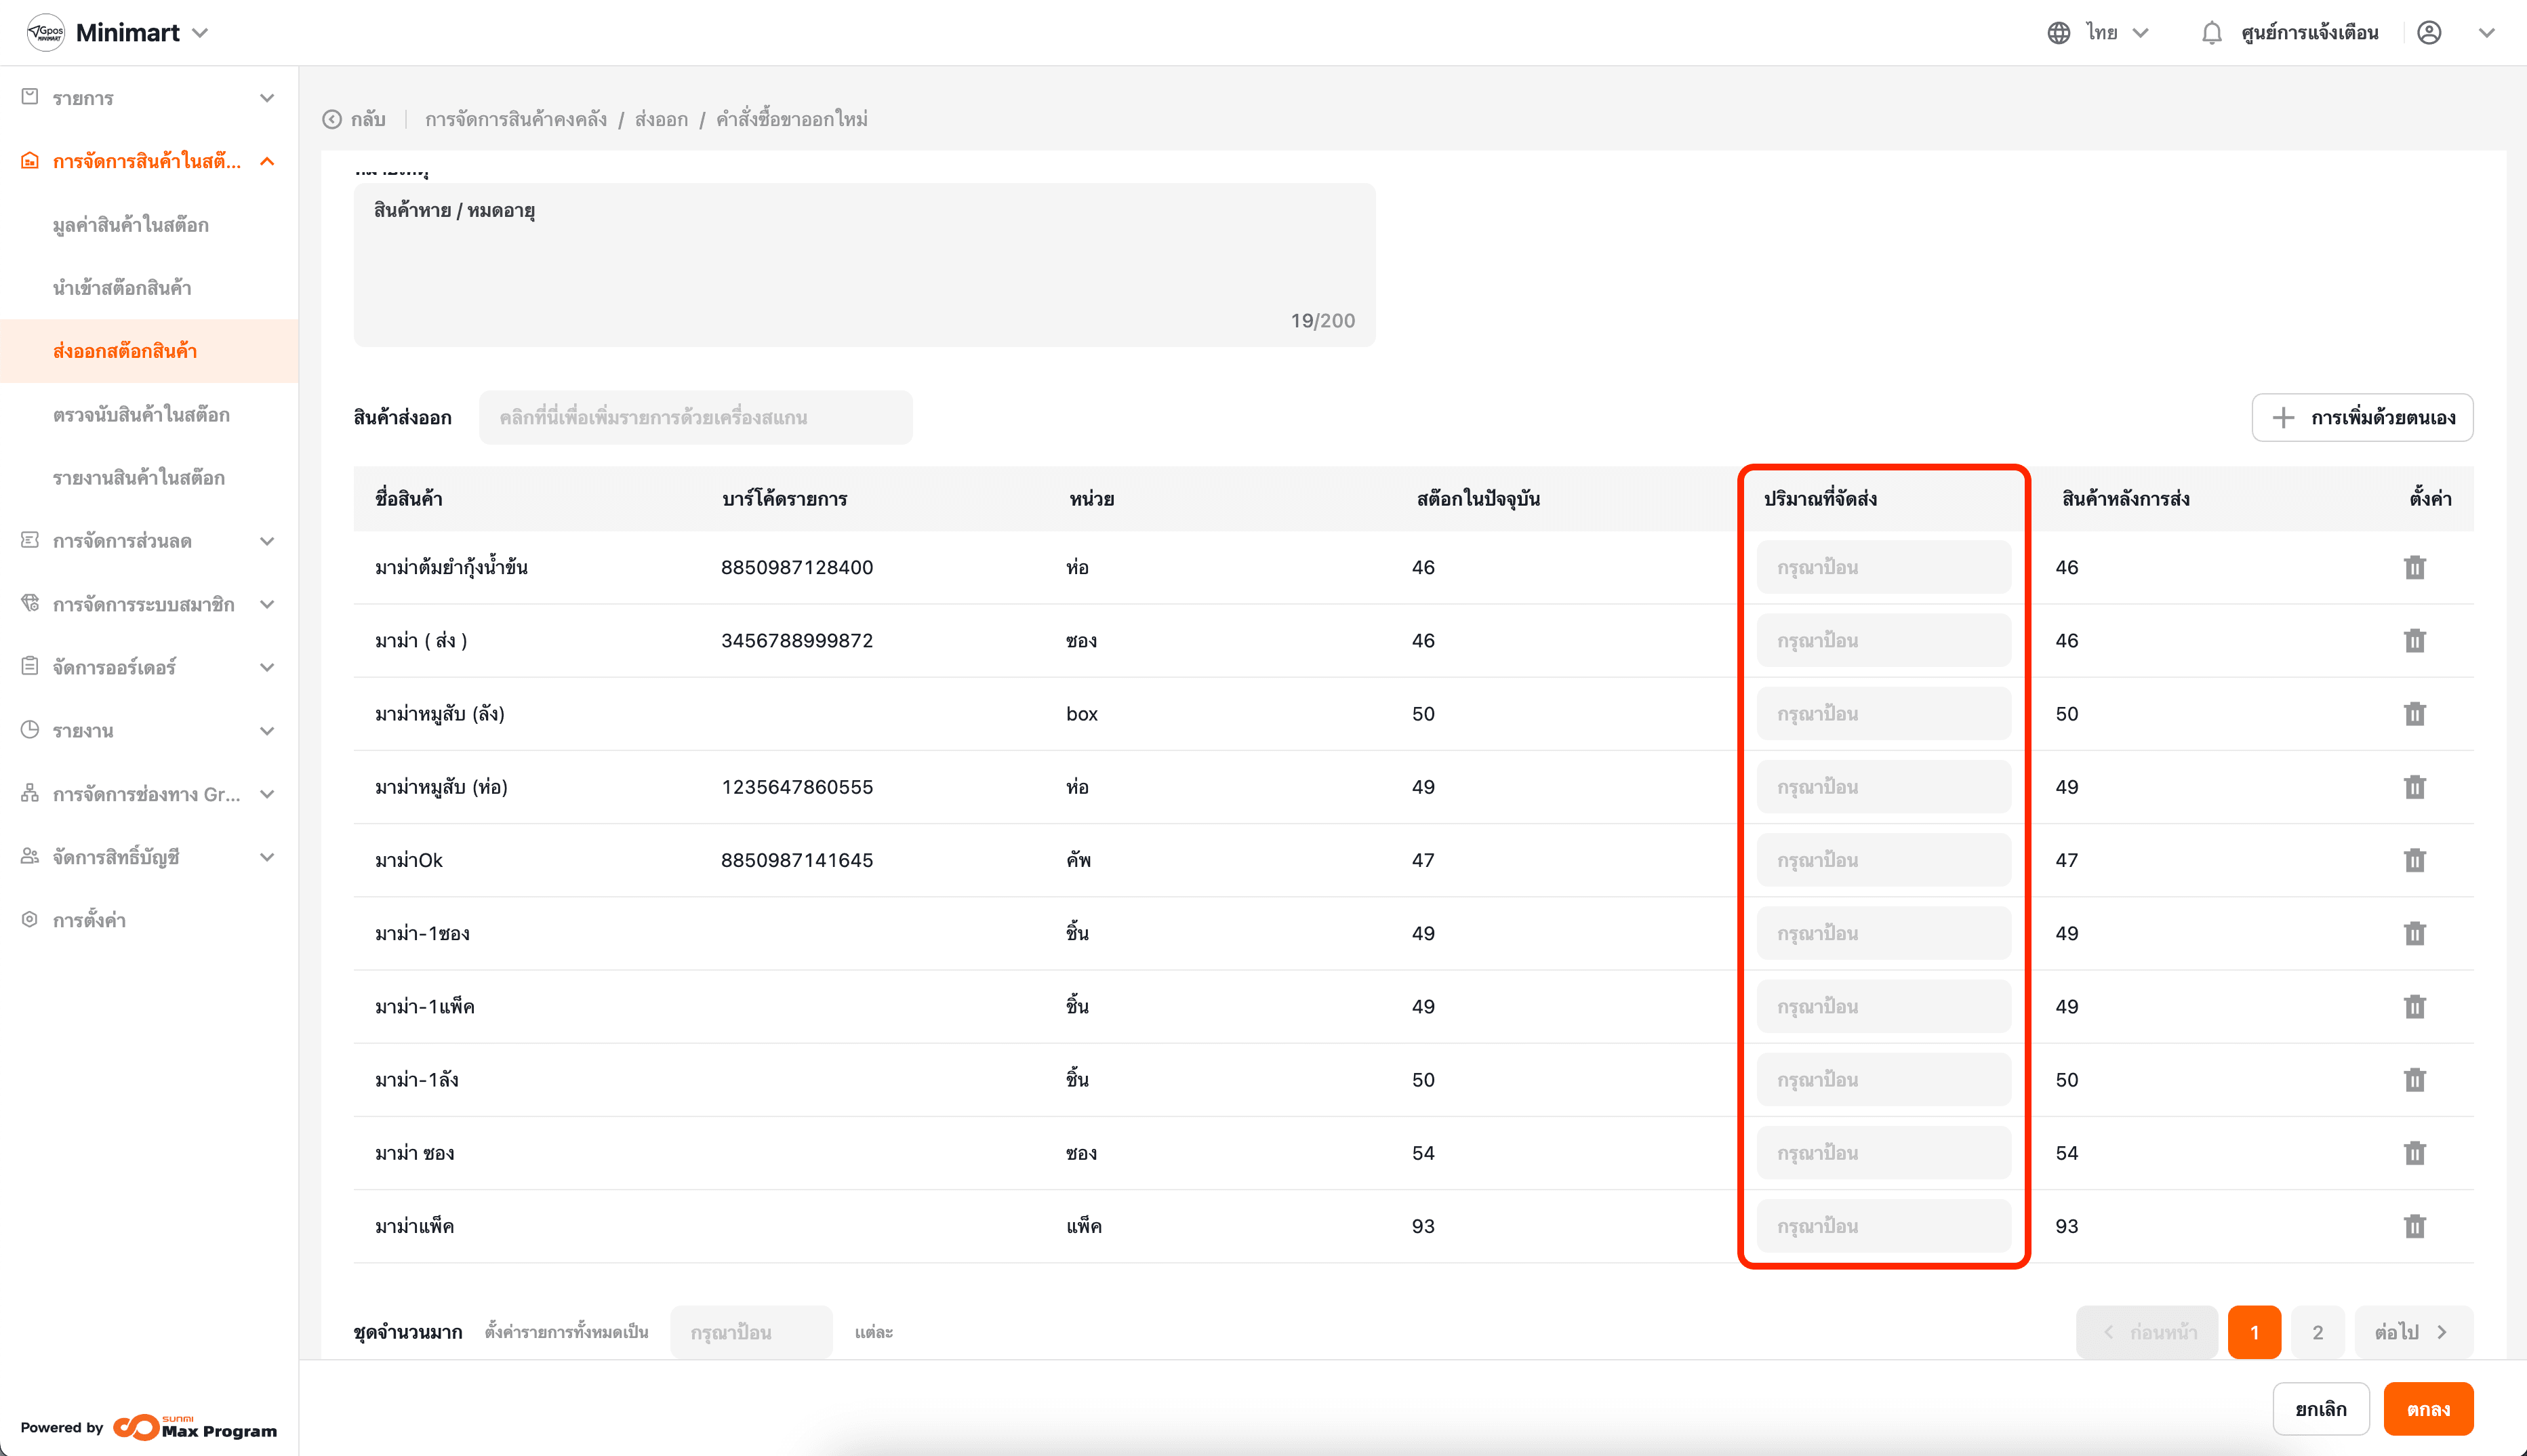This screenshot has height=1456, width=2527.
Task: Open the user account profile icon
Action: click(2429, 33)
